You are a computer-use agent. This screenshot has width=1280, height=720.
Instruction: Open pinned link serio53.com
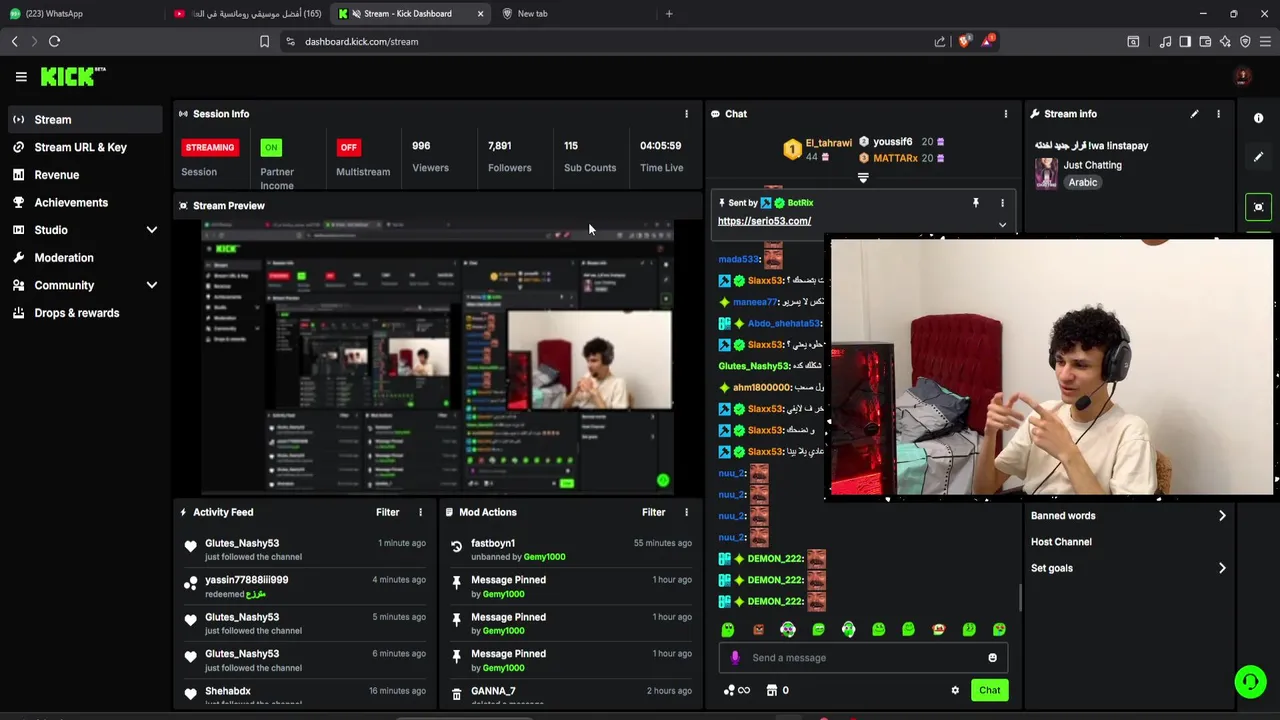pos(764,221)
